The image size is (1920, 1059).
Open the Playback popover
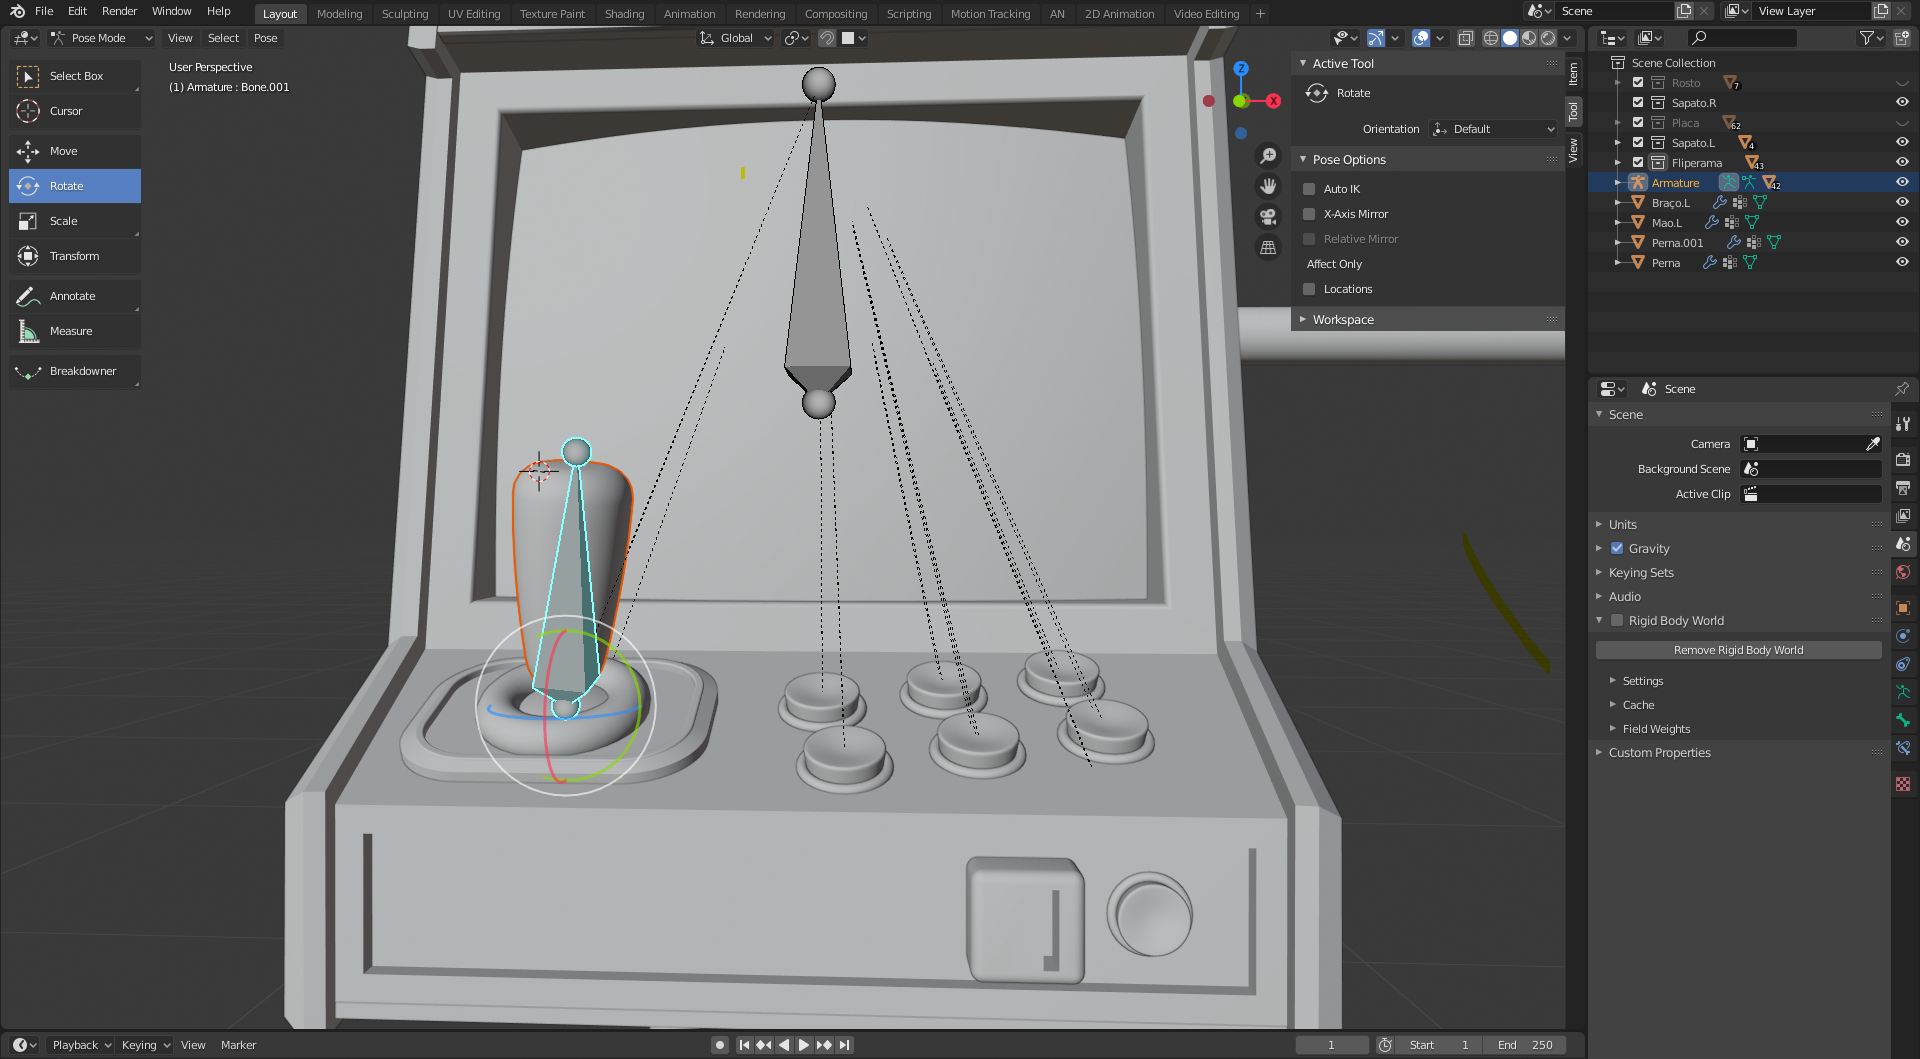click(x=81, y=1045)
